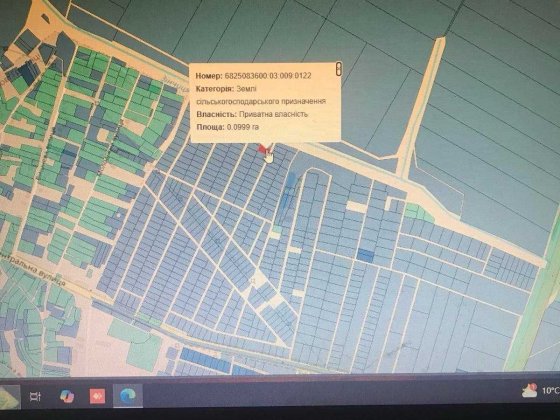Open the red app taskbar icon
The width and height of the screenshot is (560, 420).
[x=97, y=396]
